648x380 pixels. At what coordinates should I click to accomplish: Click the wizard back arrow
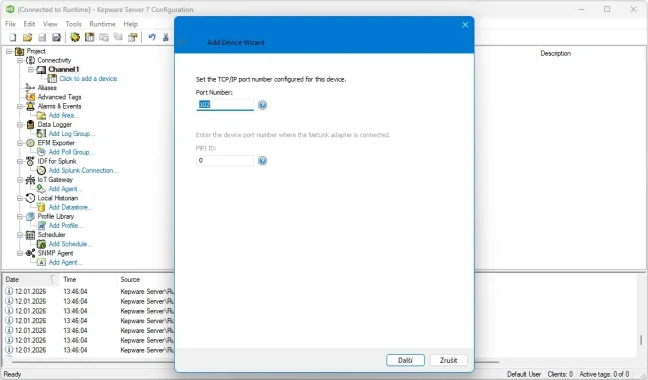tap(182, 42)
